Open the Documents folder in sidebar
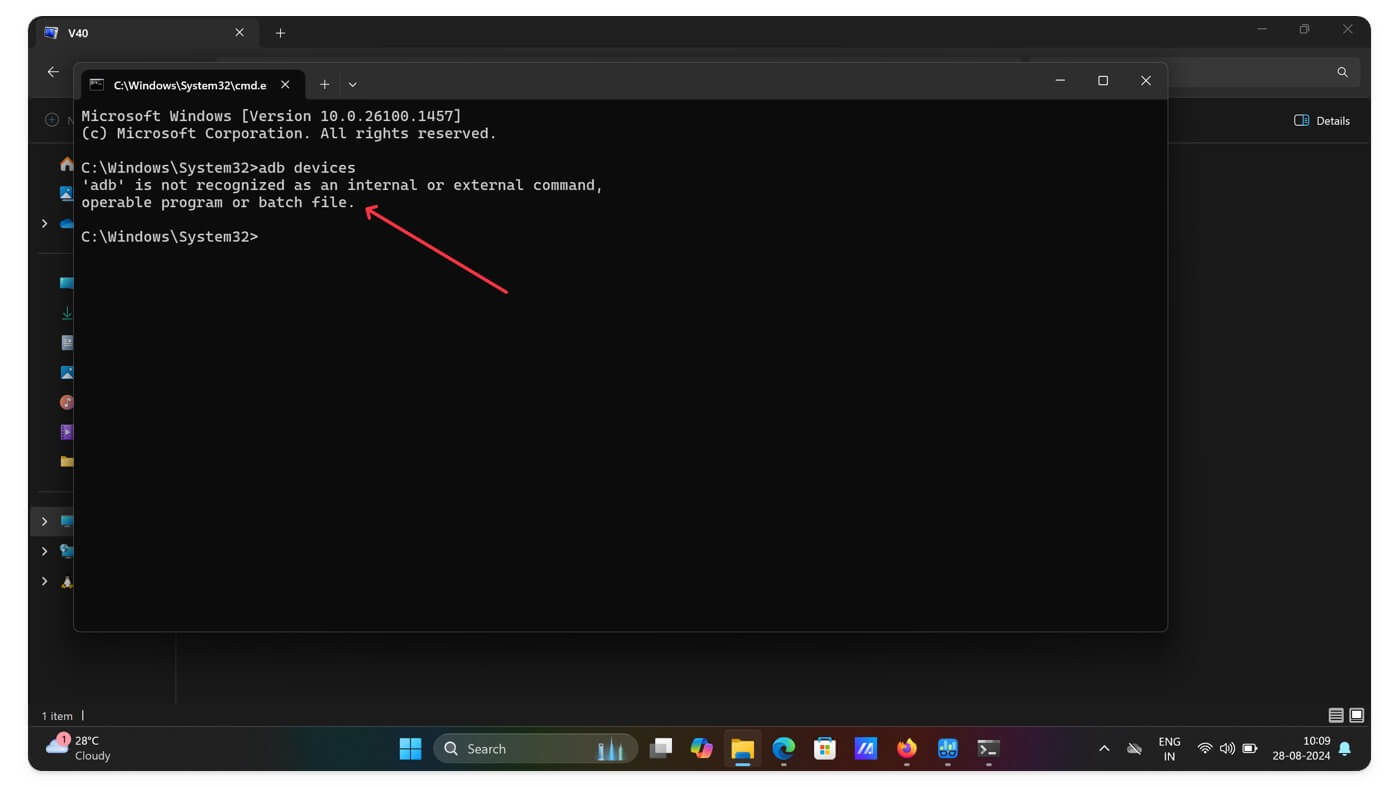1399x787 pixels. click(66, 343)
